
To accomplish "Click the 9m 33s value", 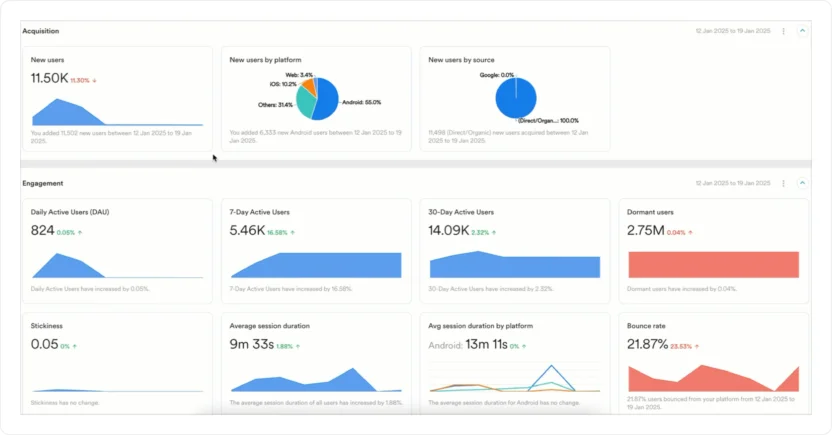I will click(x=252, y=344).
